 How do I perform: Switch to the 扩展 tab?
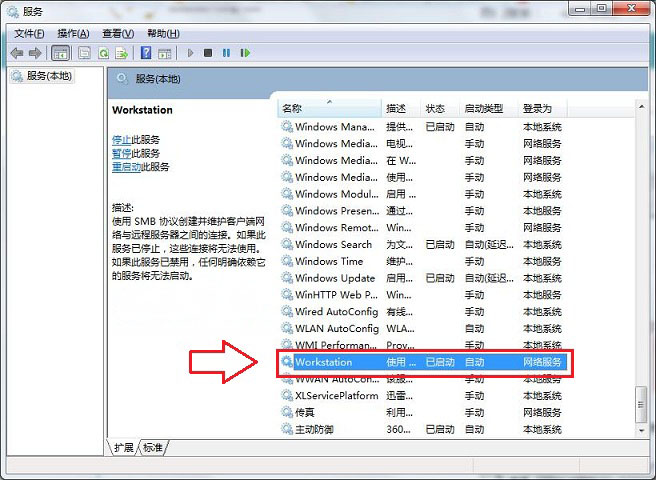click(124, 447)
